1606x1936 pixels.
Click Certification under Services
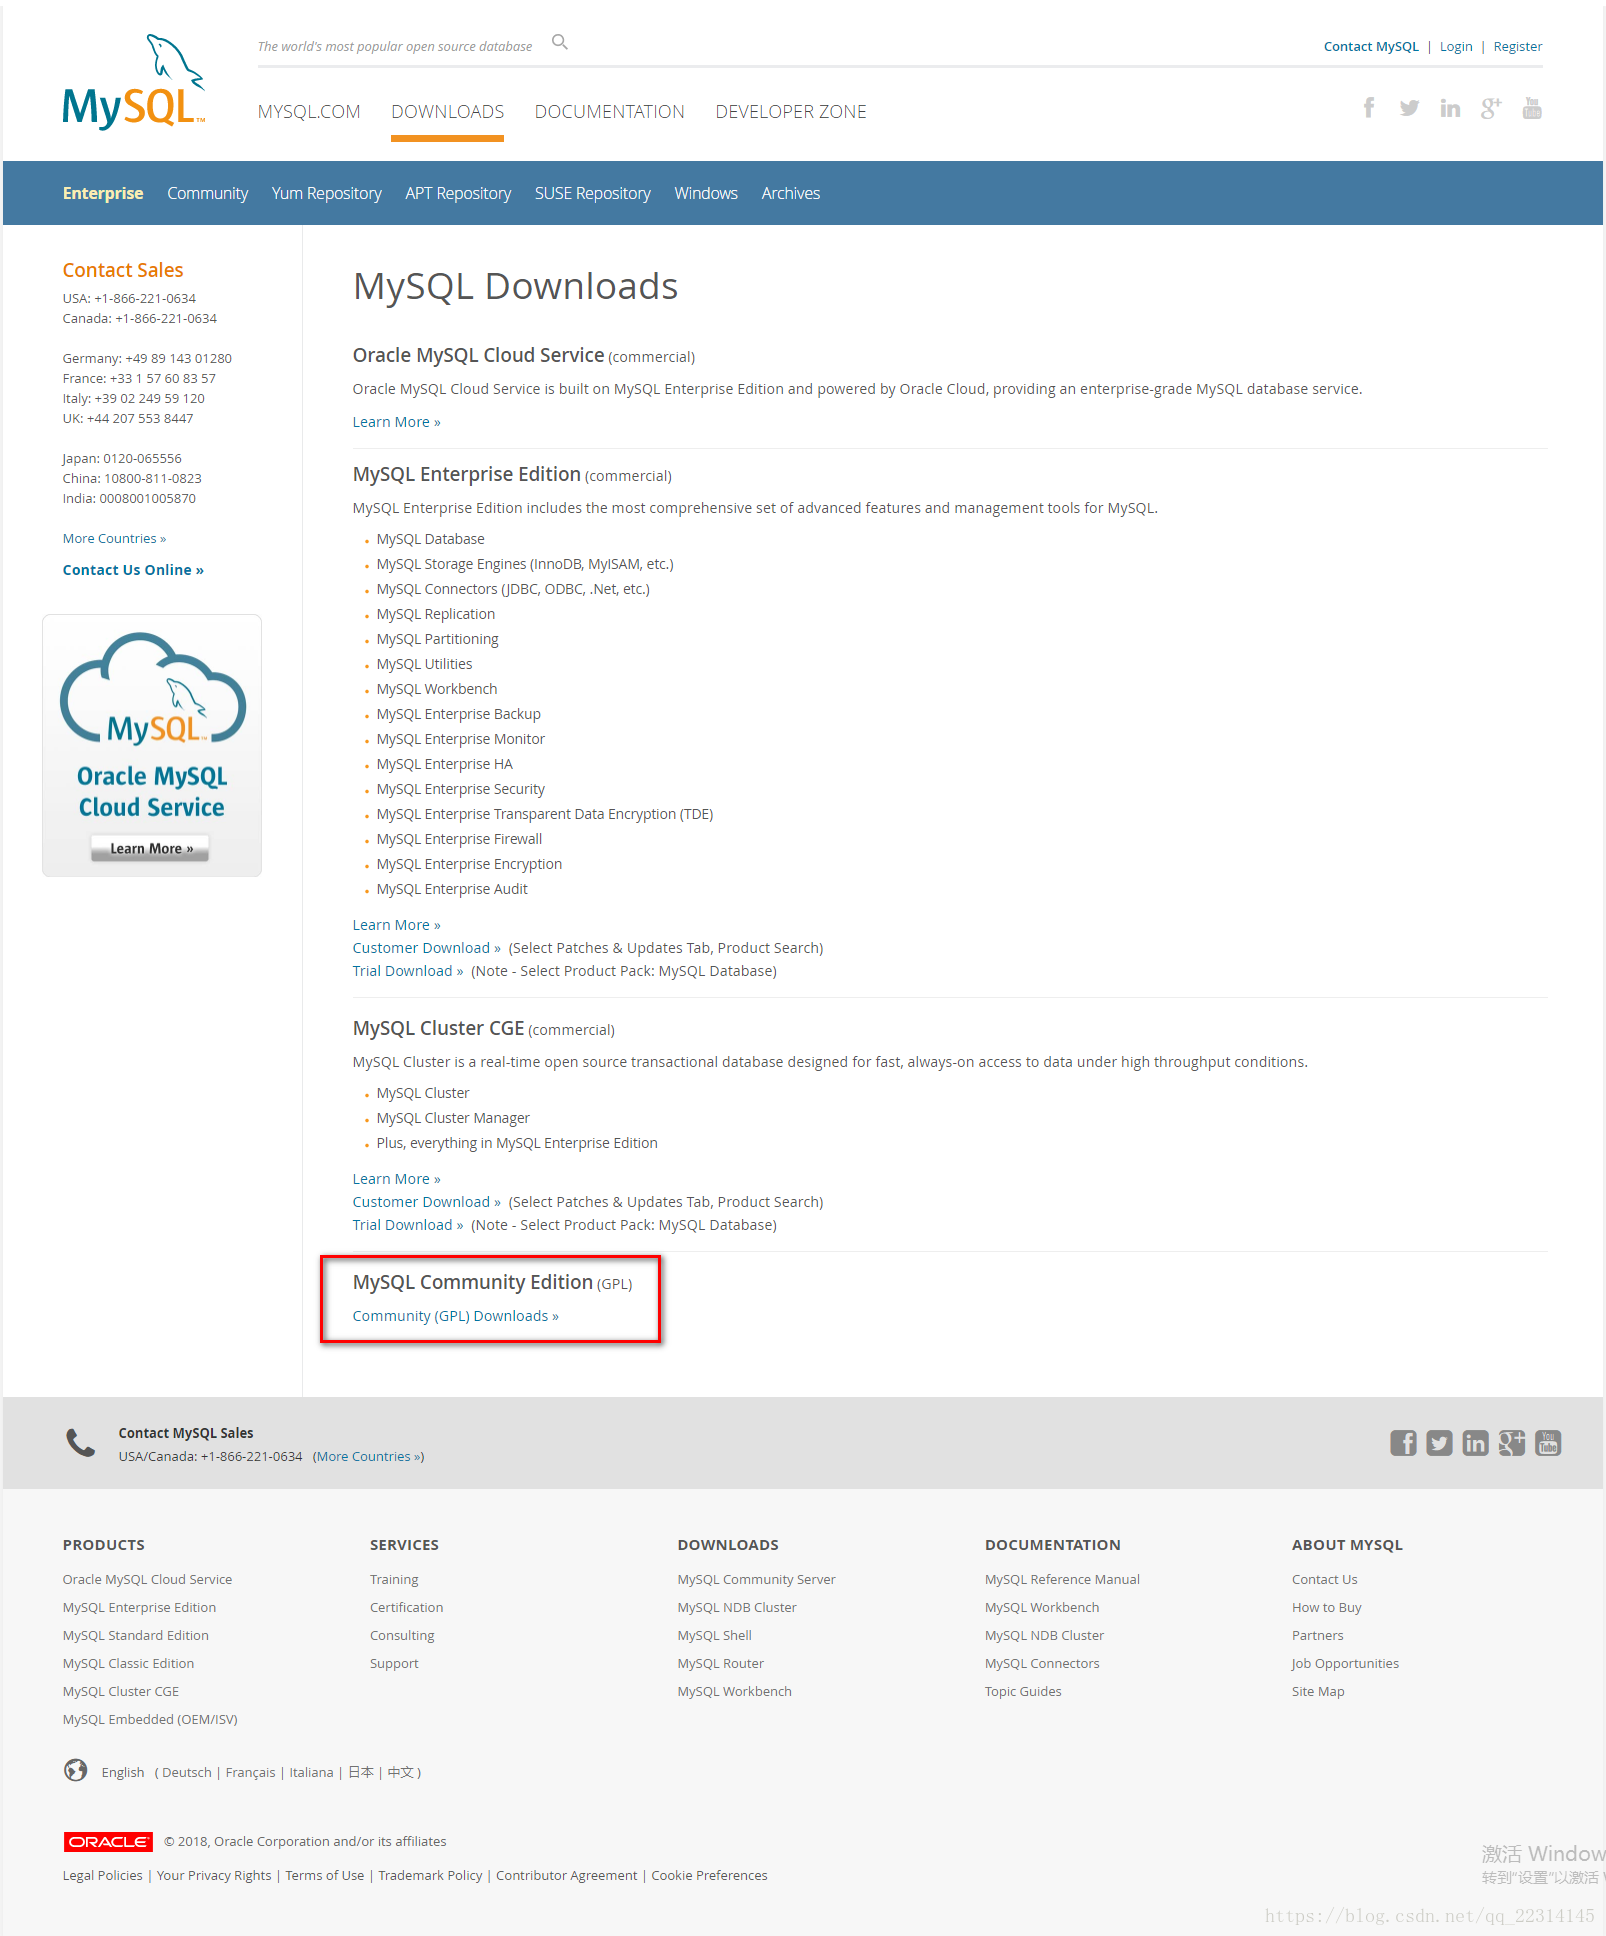tap(406, 1608)
